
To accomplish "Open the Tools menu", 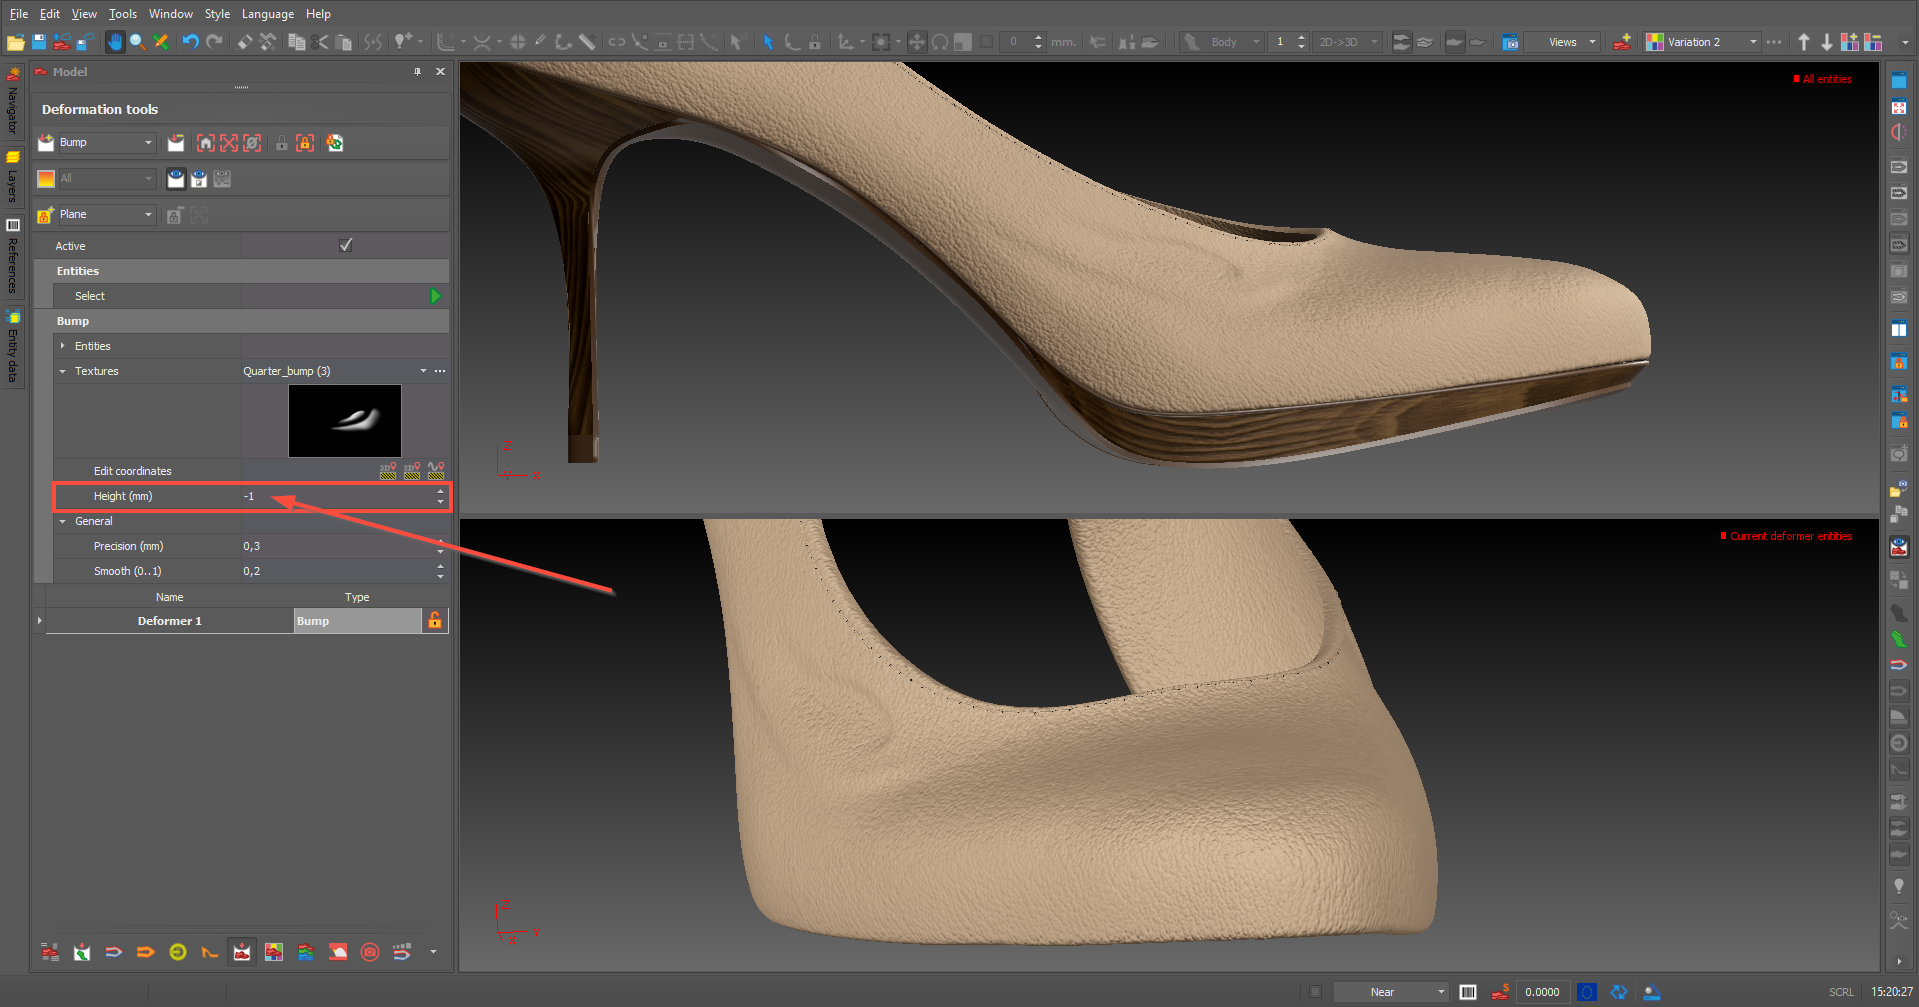I will [123, 14].
